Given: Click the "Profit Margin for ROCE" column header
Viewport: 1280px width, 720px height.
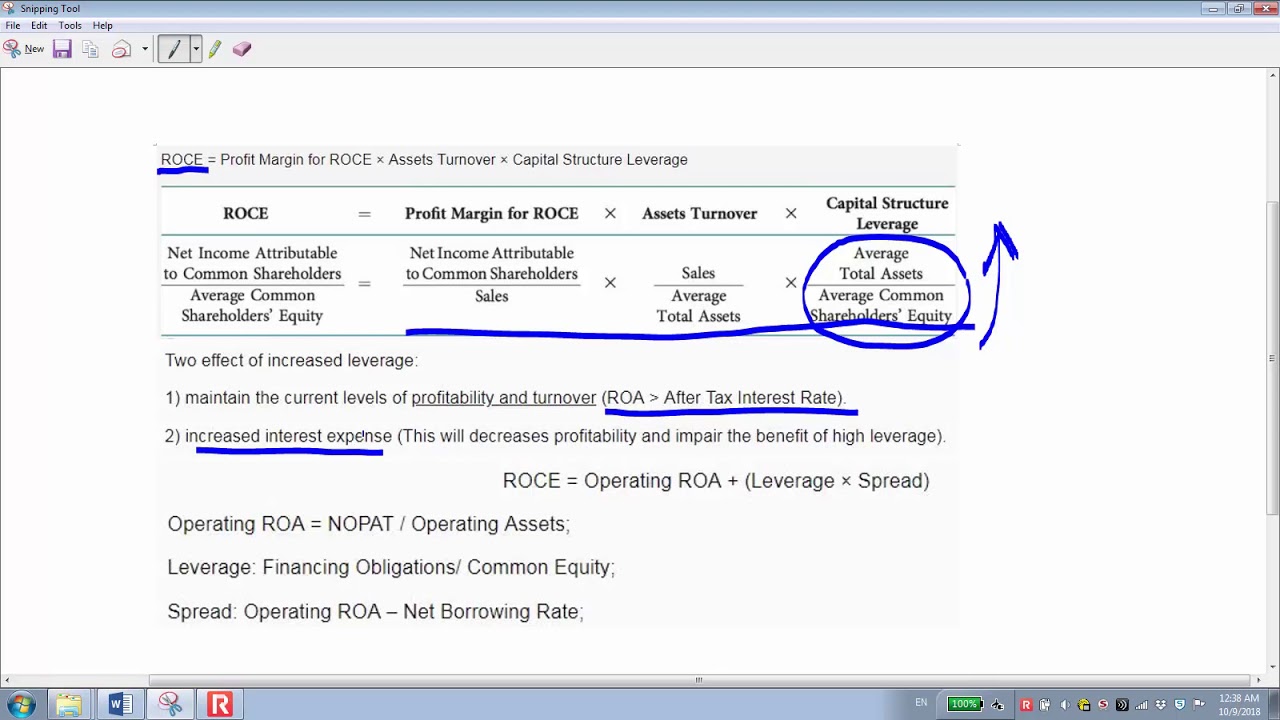Looking at the screenshot, I should coord(491,213).
